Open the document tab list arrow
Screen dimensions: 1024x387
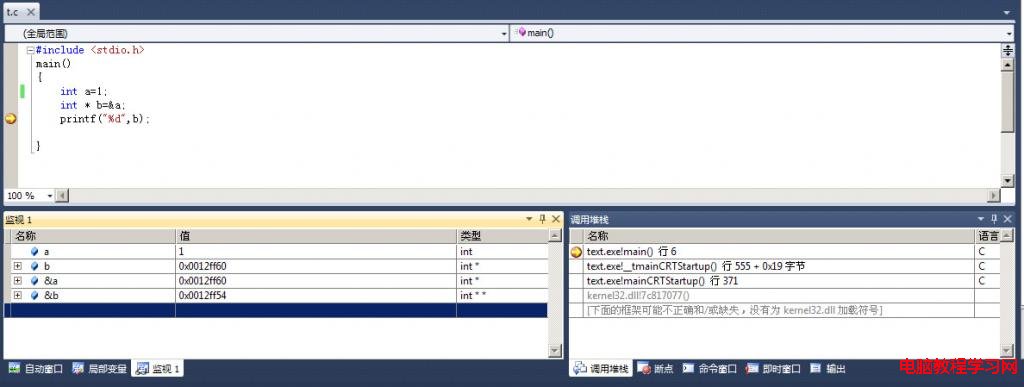1006,12
